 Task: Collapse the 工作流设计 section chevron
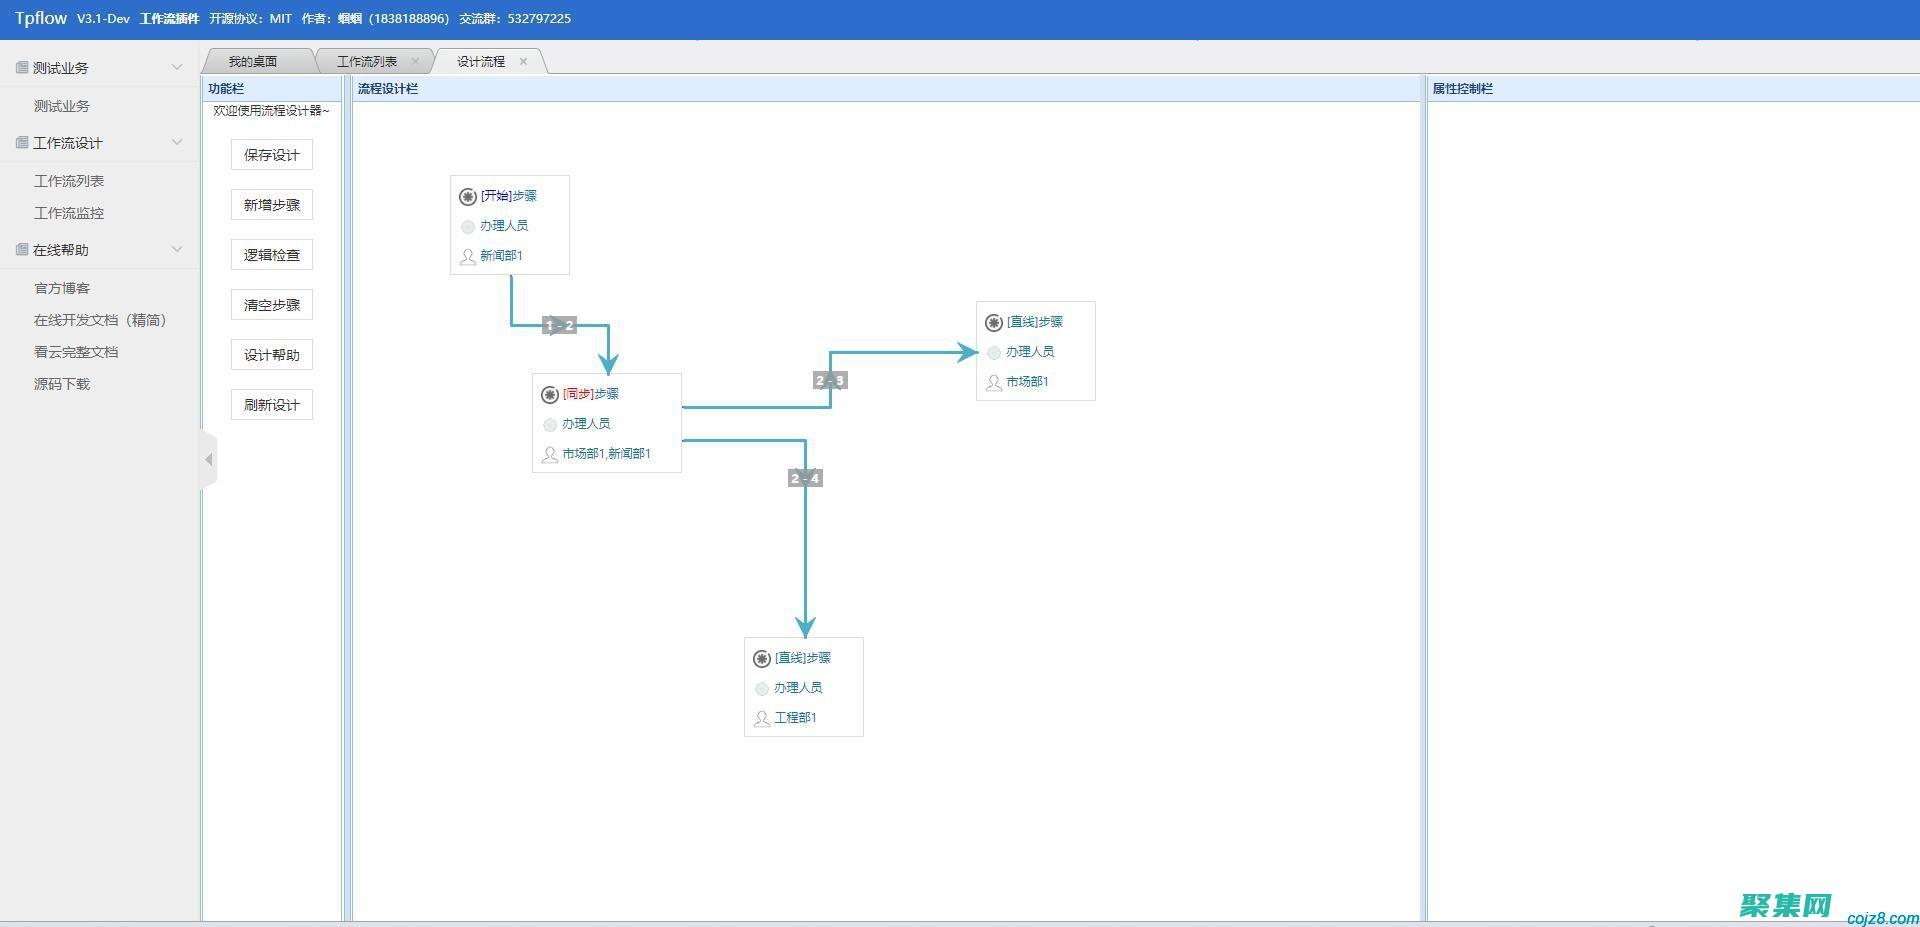tap(177, 143)
